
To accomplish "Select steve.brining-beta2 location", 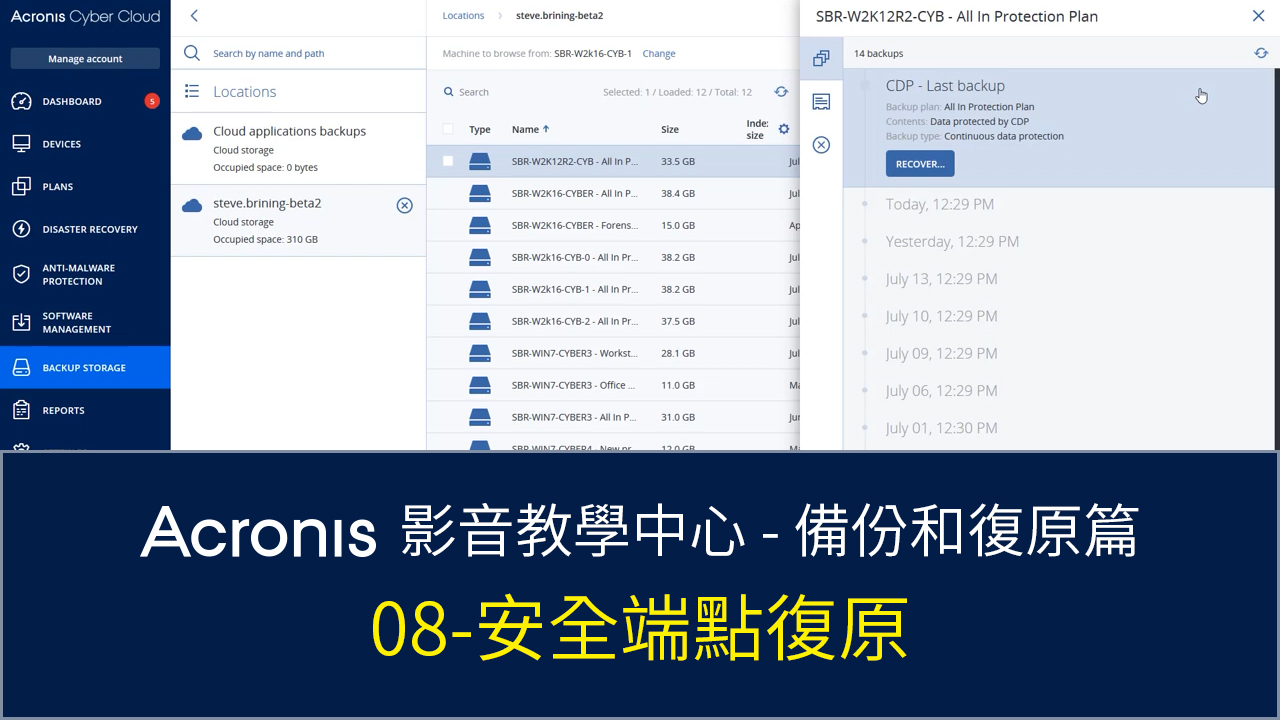I will [x=298, y=221].
